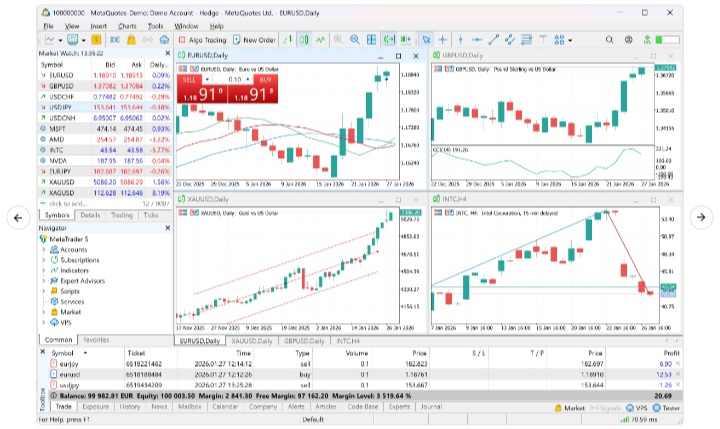Switch chart to bar chart mode
The image size is (720, 429).
(x=288, y=40)
